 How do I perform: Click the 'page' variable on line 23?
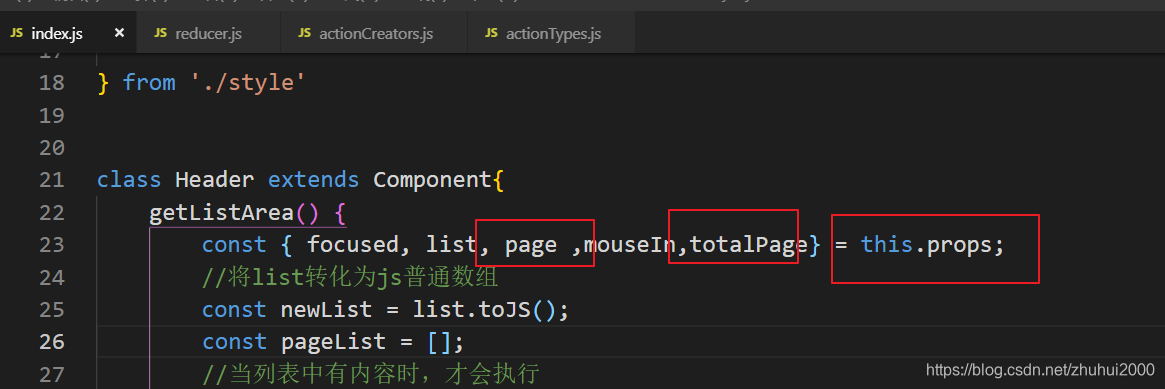point(530,245)
